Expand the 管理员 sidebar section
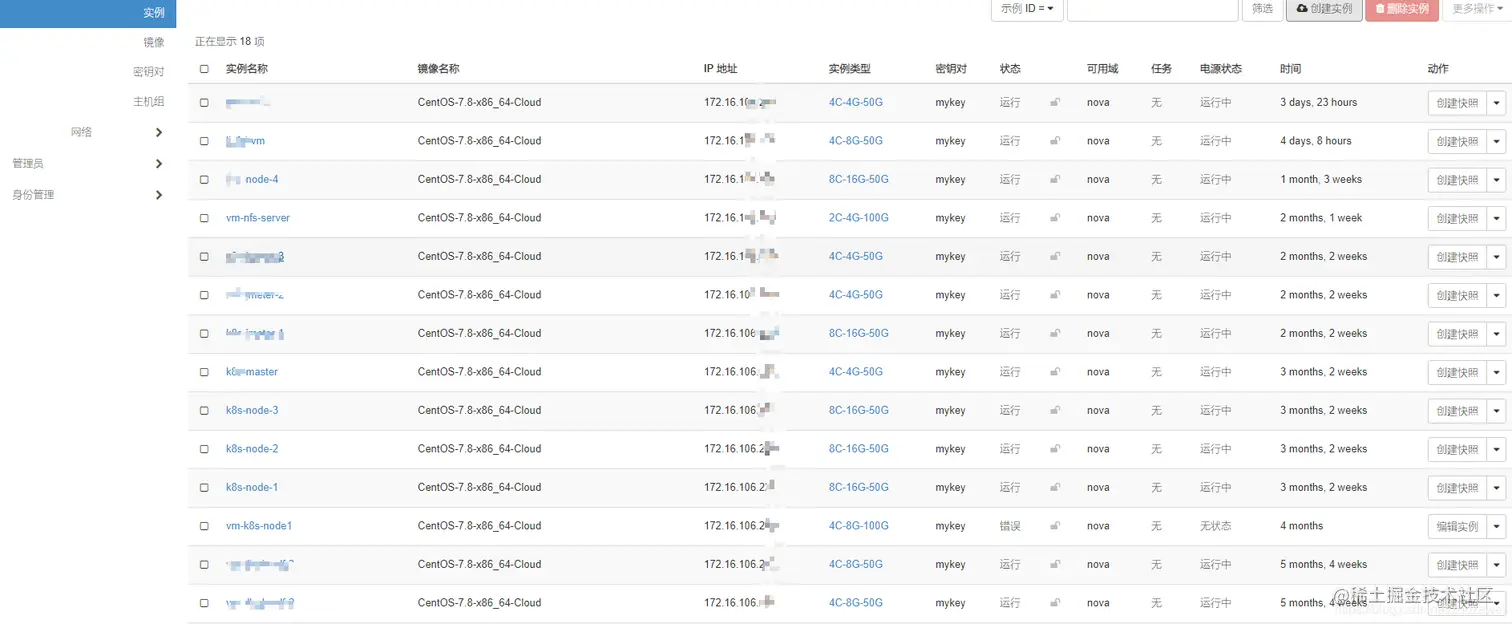 [x=158, y=164]
